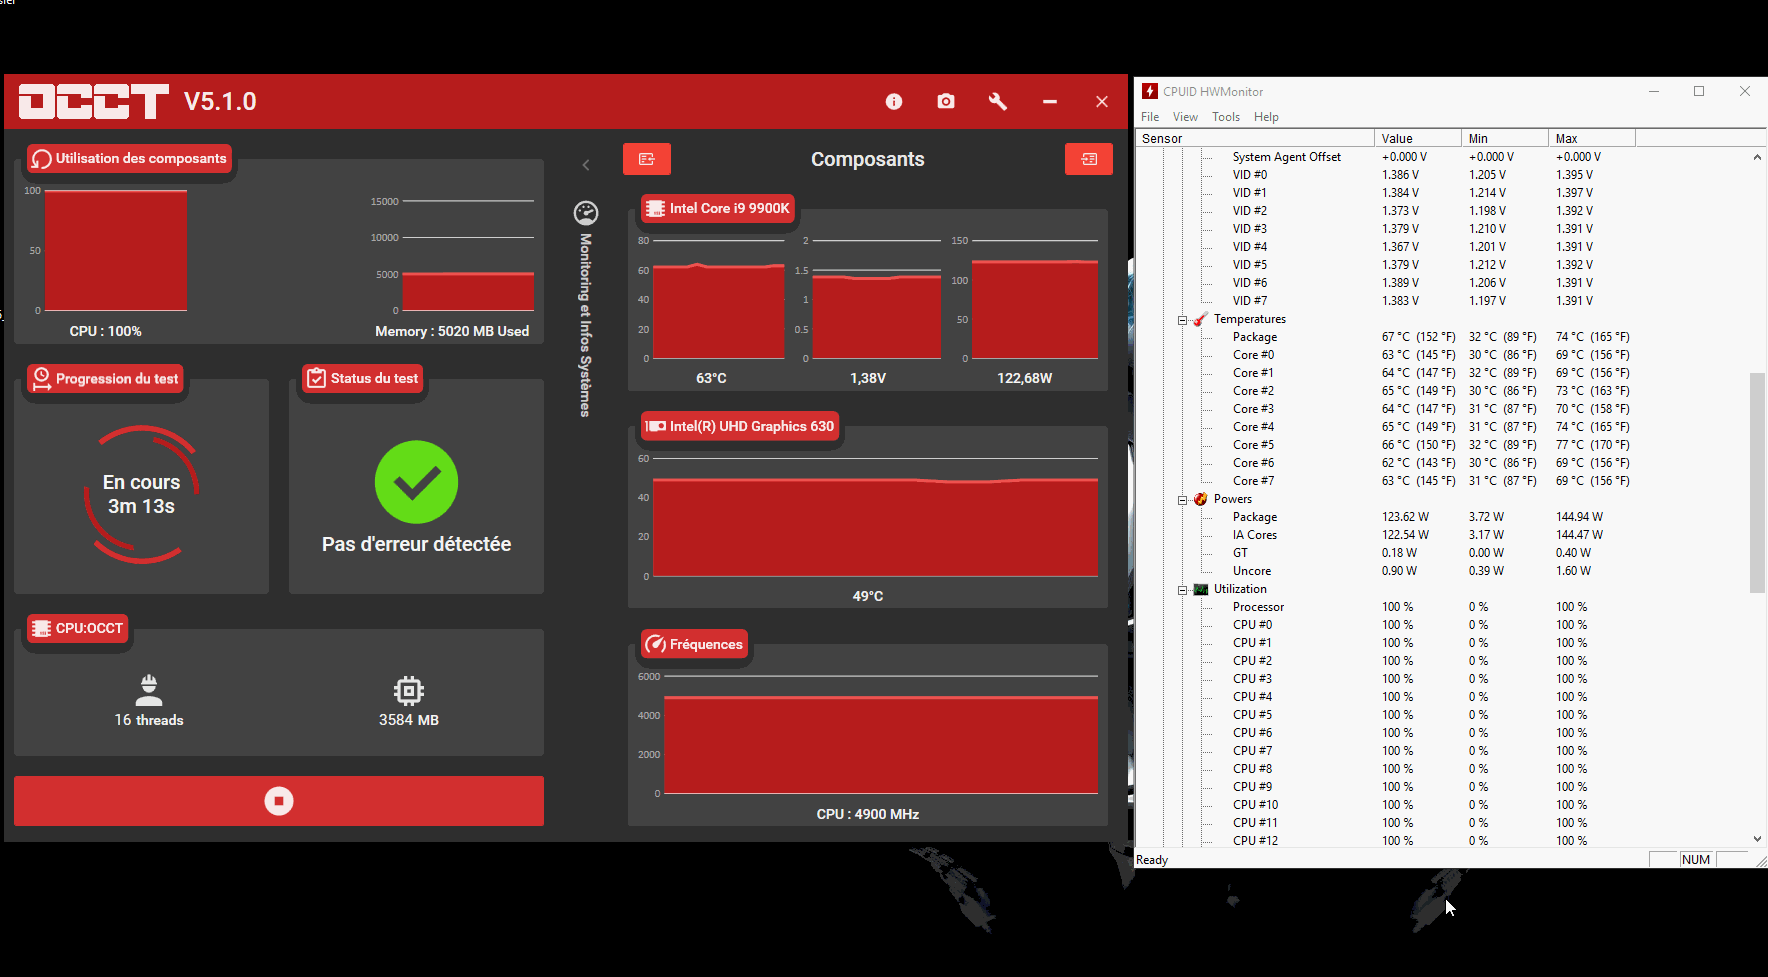Open the OCCT info icon

[x=894, y=101]
